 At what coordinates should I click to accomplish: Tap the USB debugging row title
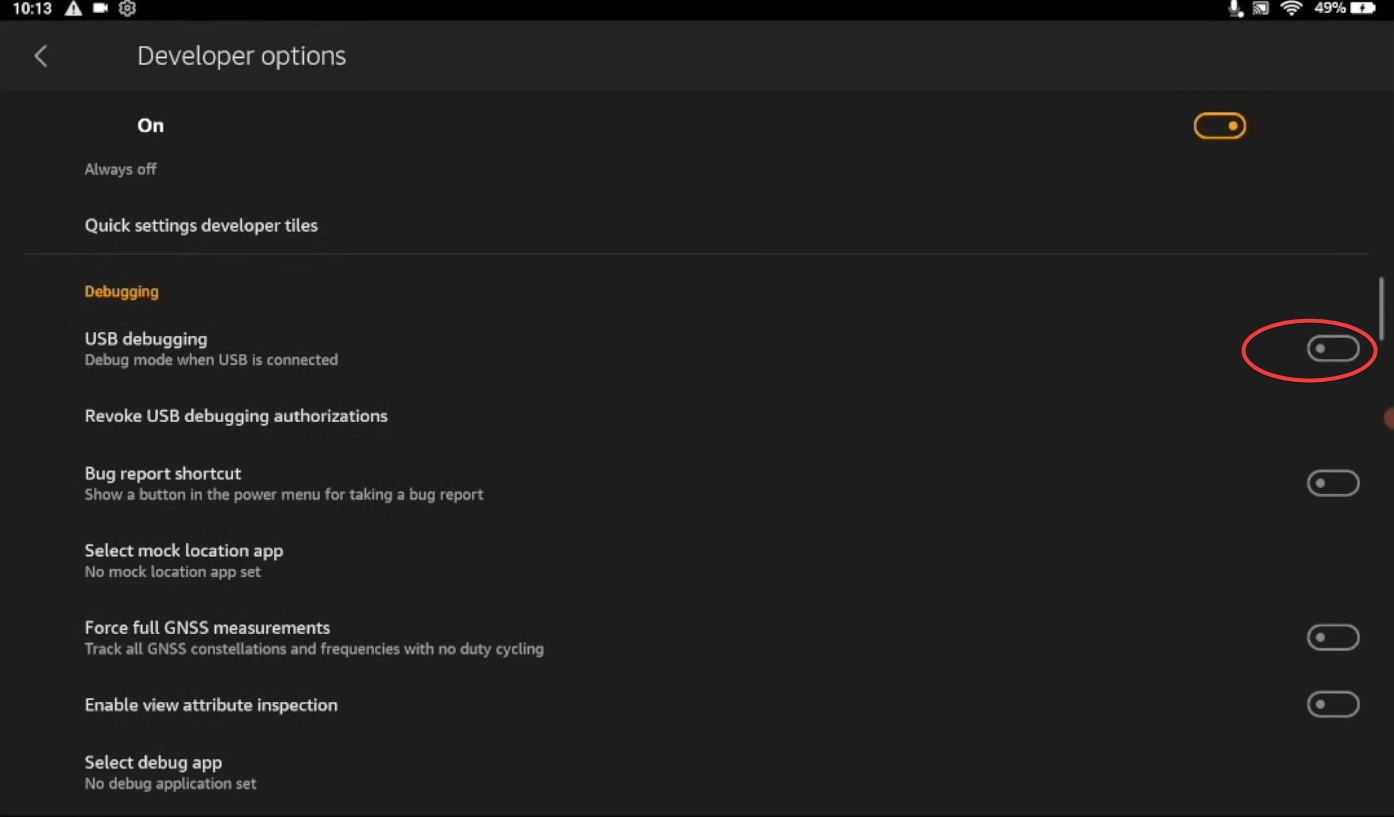tap(146, 339)
